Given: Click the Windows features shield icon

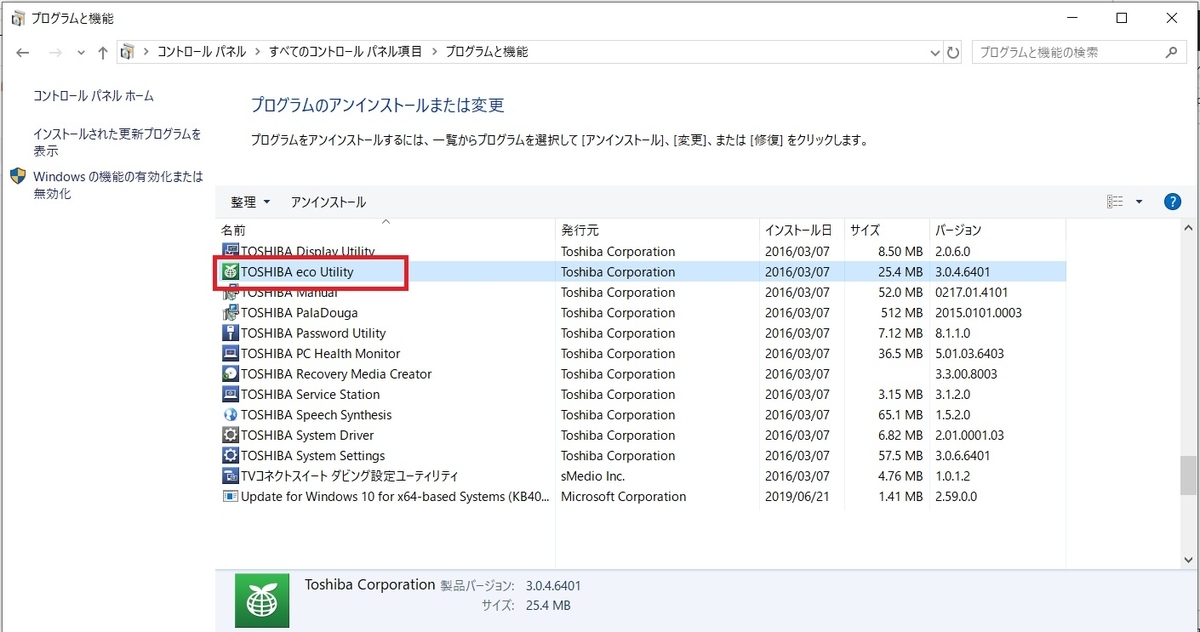Looking at the screenshot, I should coord(18,176).
